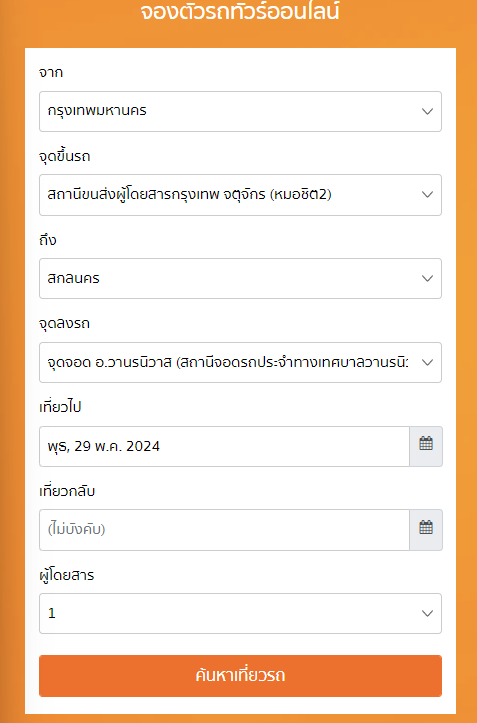Screen dimensions: 477x723
Task: Click the chevron arrow in the จุดลงรถ field
Action: 427,362
